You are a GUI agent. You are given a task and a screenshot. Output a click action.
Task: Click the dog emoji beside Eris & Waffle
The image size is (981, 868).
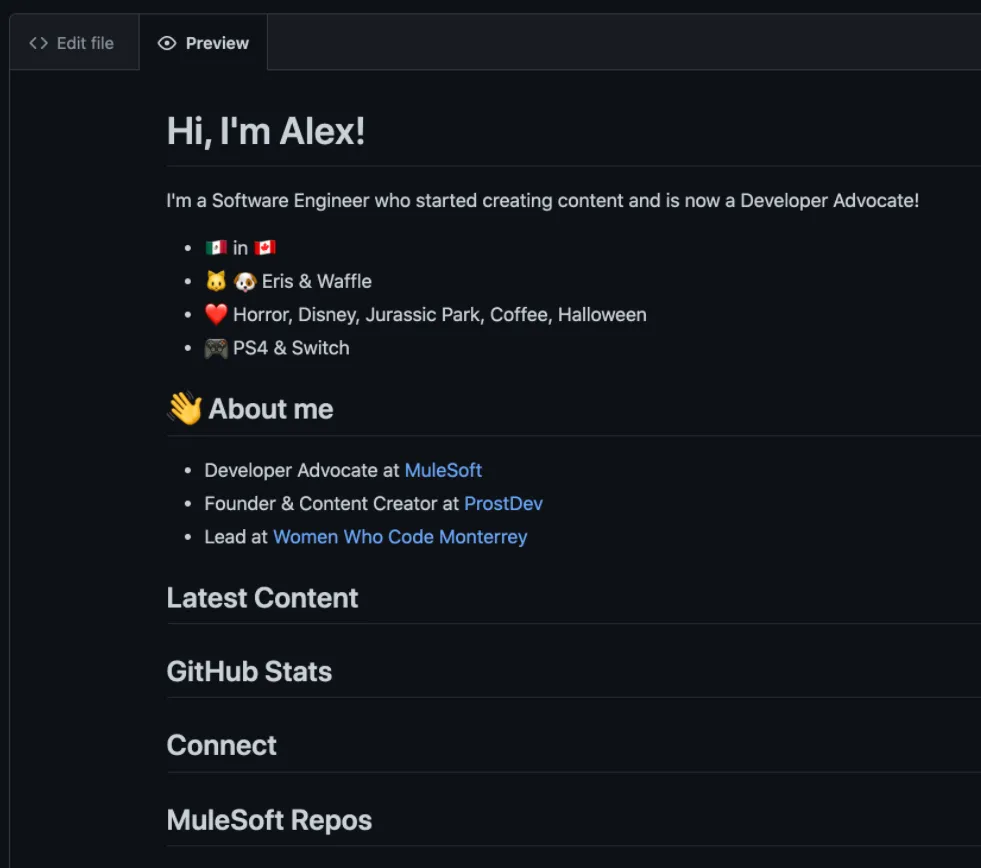[245, 281]
